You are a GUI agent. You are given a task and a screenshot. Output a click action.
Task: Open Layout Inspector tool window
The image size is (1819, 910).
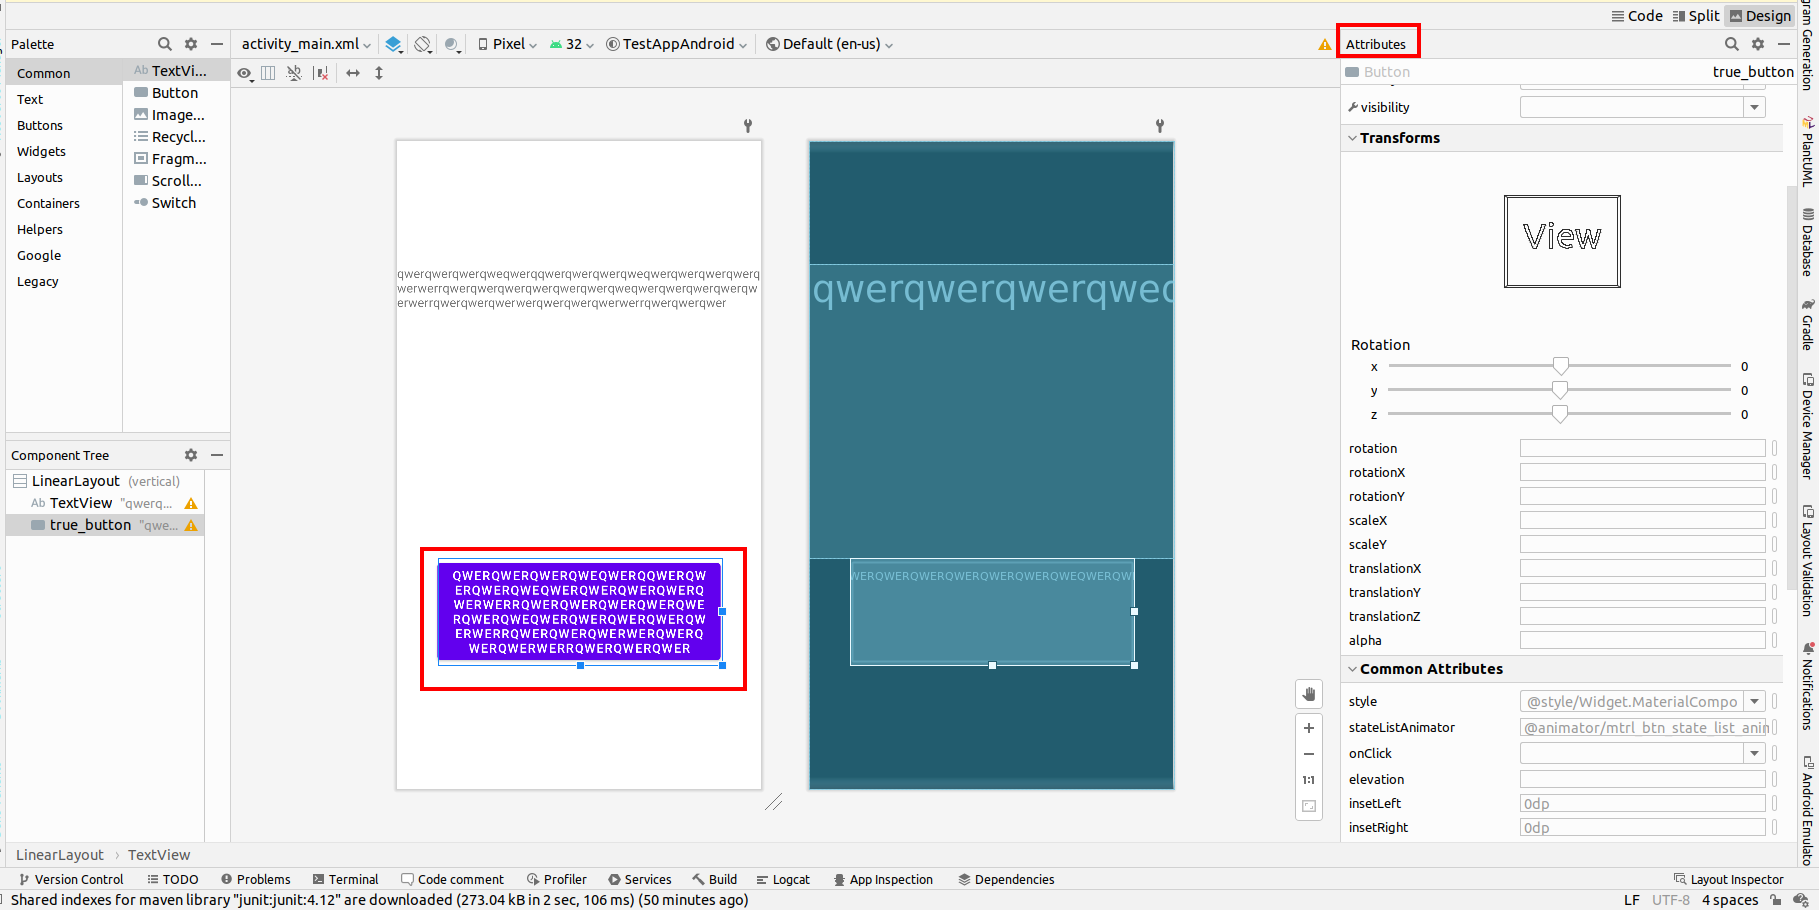[x=1729, y=879]
